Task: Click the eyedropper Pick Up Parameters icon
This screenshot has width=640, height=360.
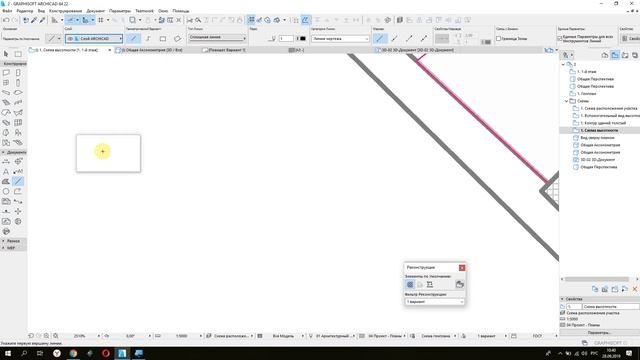Action: click(x=34, y=20)
